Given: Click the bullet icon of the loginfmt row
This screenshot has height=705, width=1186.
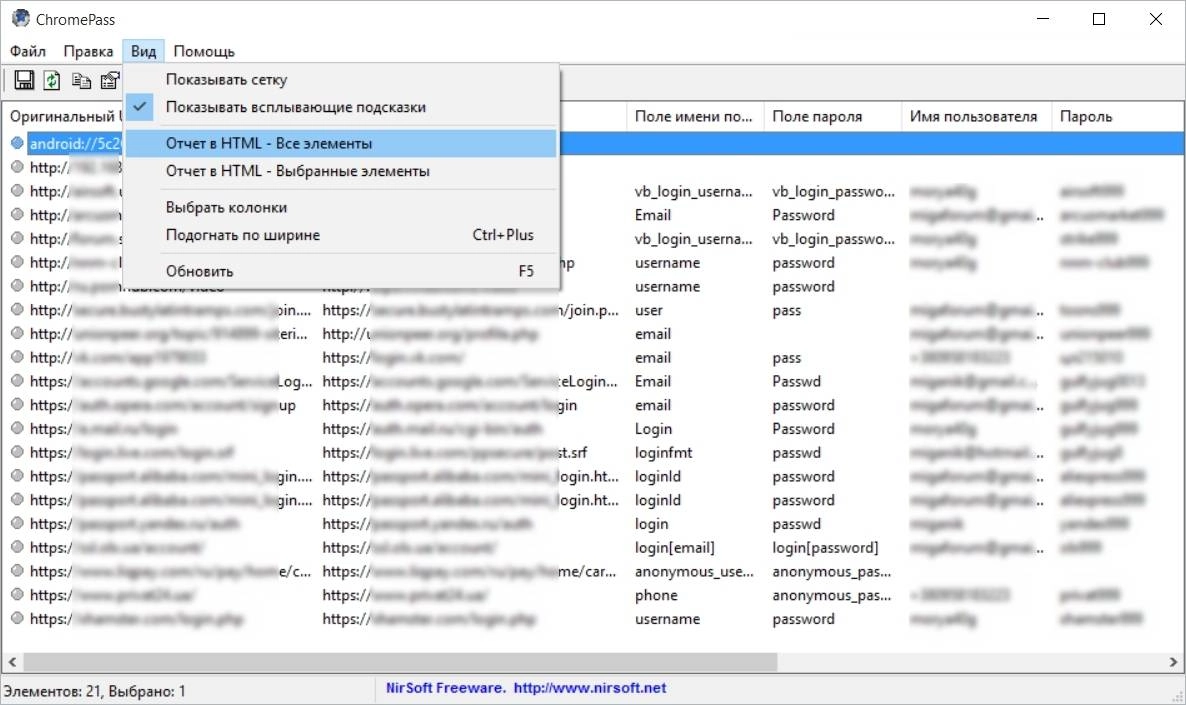Looking at the screenshot, I should [x=17, y=452].
